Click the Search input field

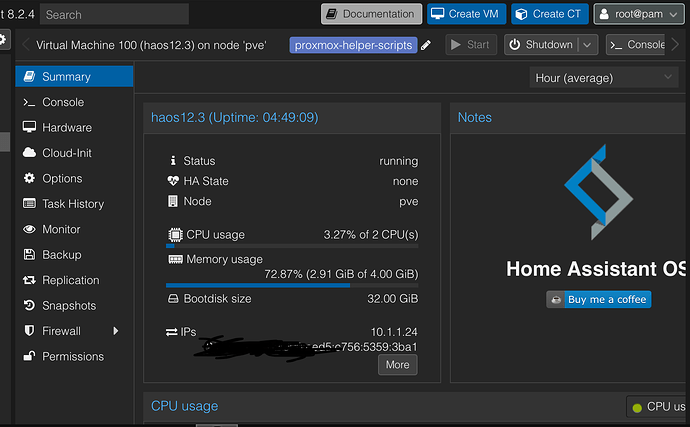[114, 15]
